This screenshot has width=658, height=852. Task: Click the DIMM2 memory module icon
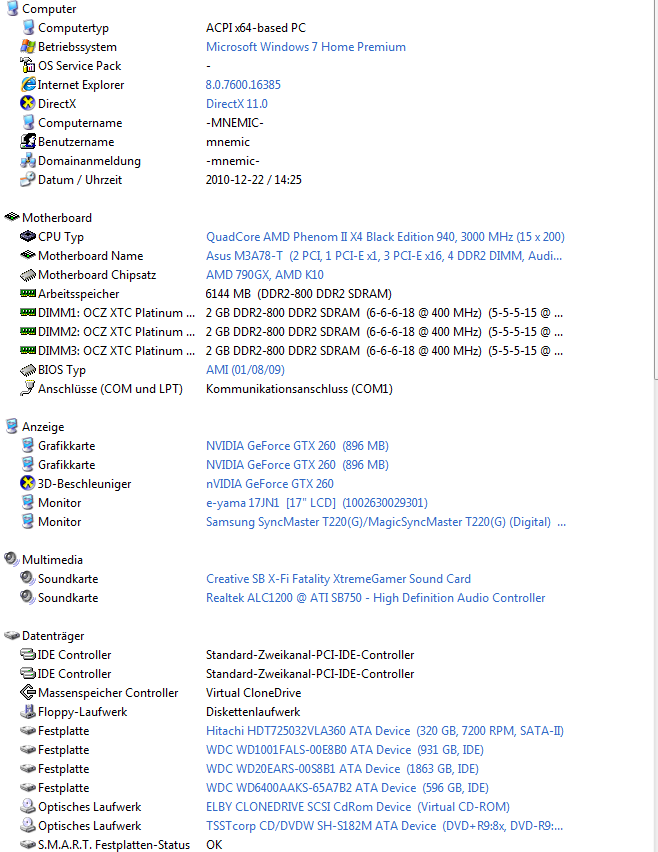(28, 331)
